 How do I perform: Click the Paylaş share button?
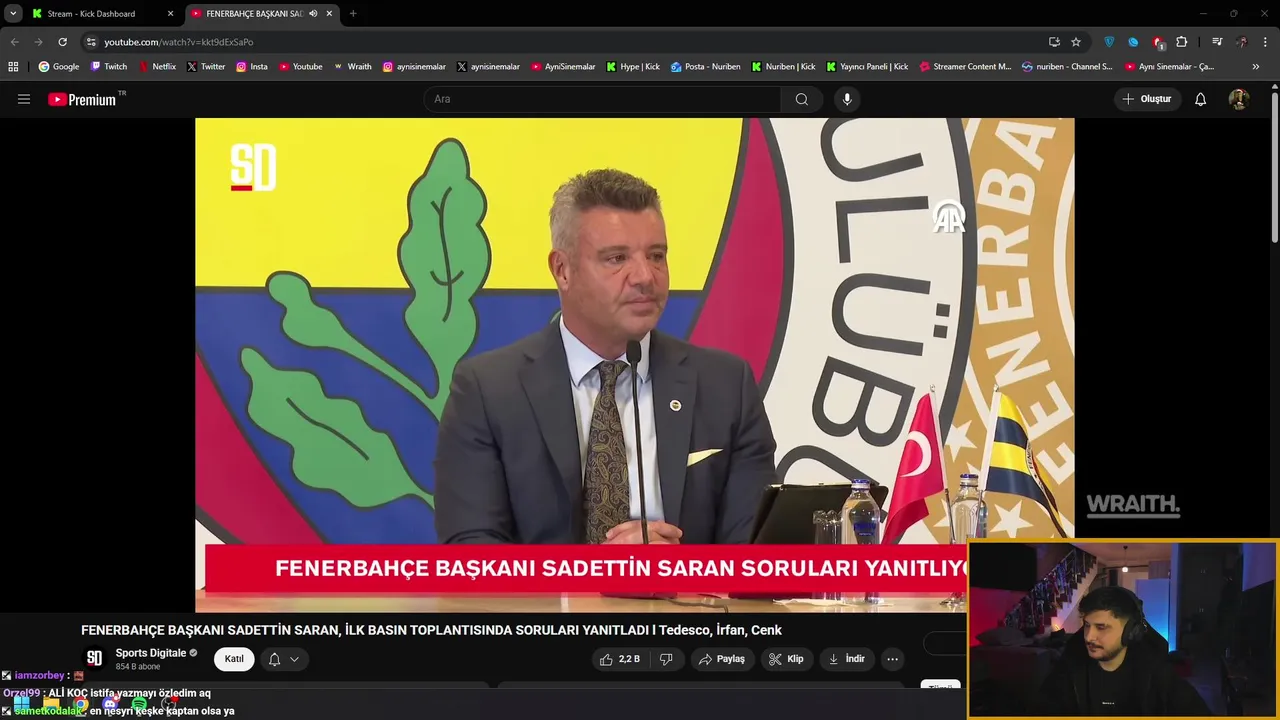click(721, 659)
